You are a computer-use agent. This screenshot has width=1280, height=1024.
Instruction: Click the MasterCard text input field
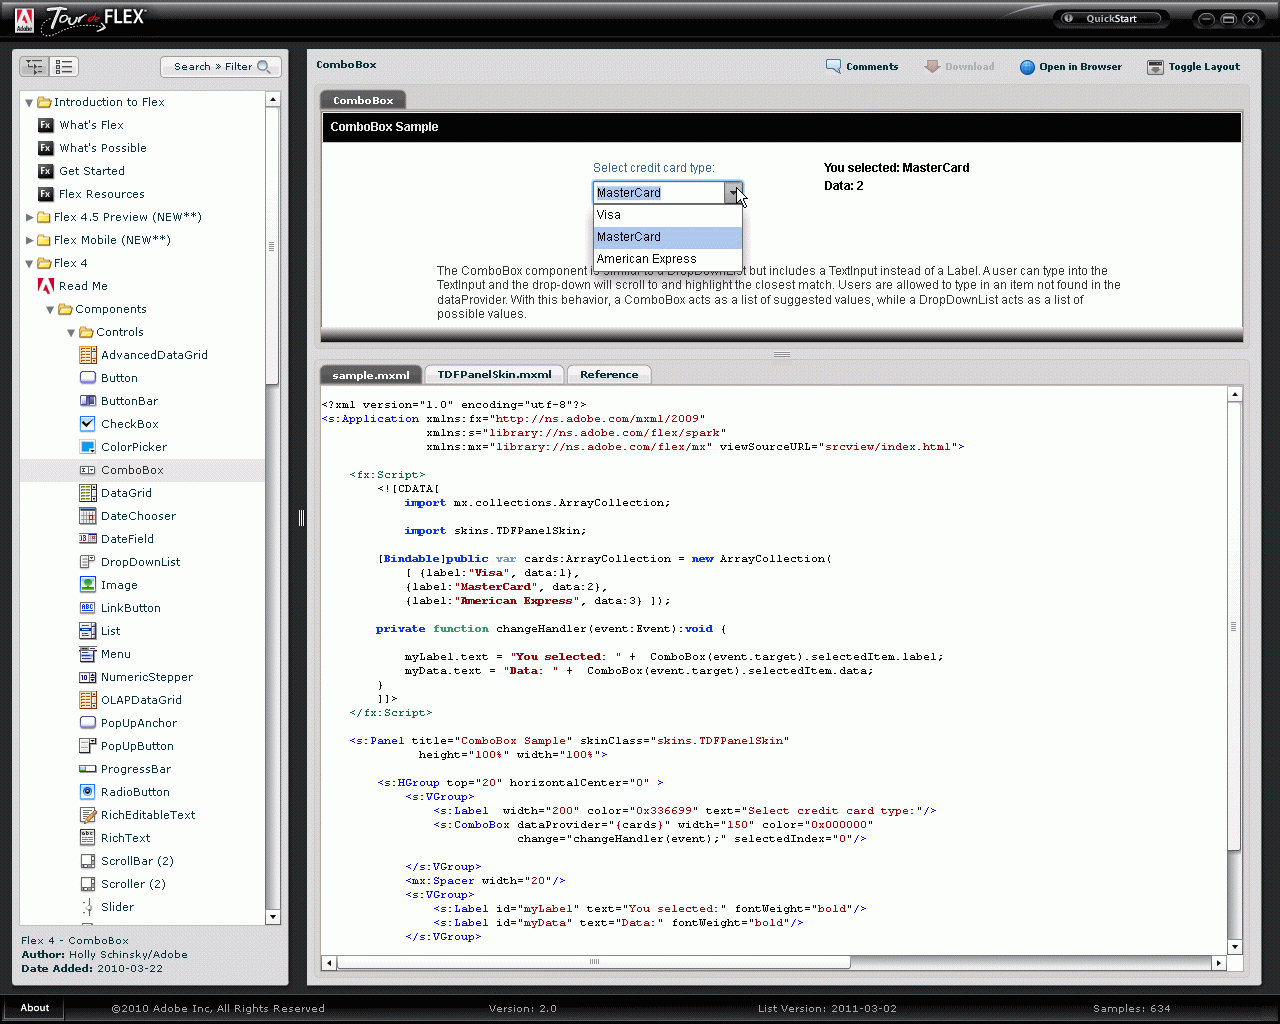tap(659, 192)
